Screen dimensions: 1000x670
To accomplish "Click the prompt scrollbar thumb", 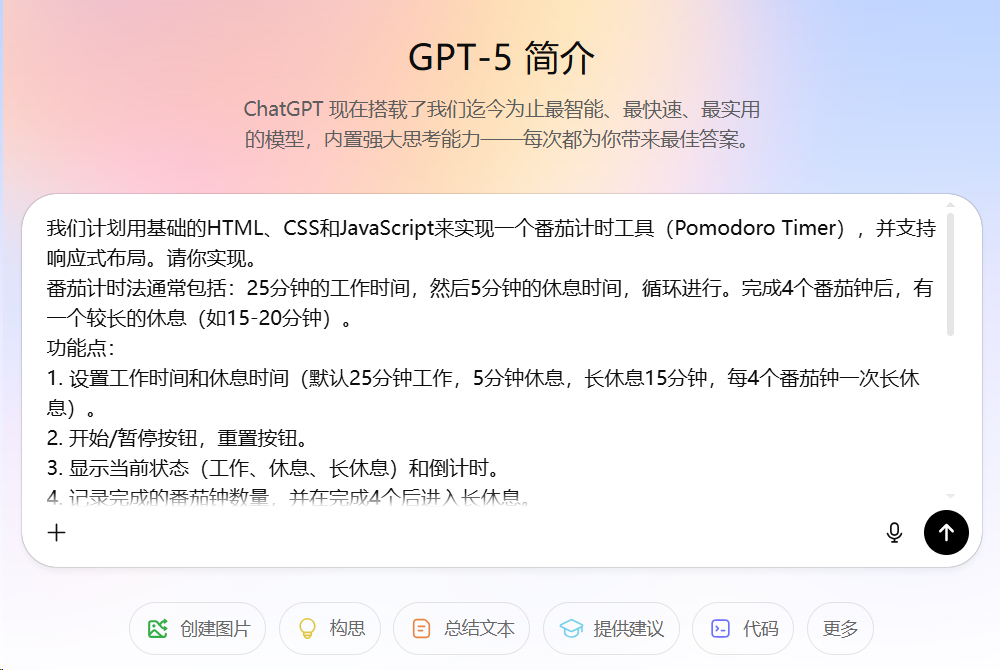I will point(950,274).
